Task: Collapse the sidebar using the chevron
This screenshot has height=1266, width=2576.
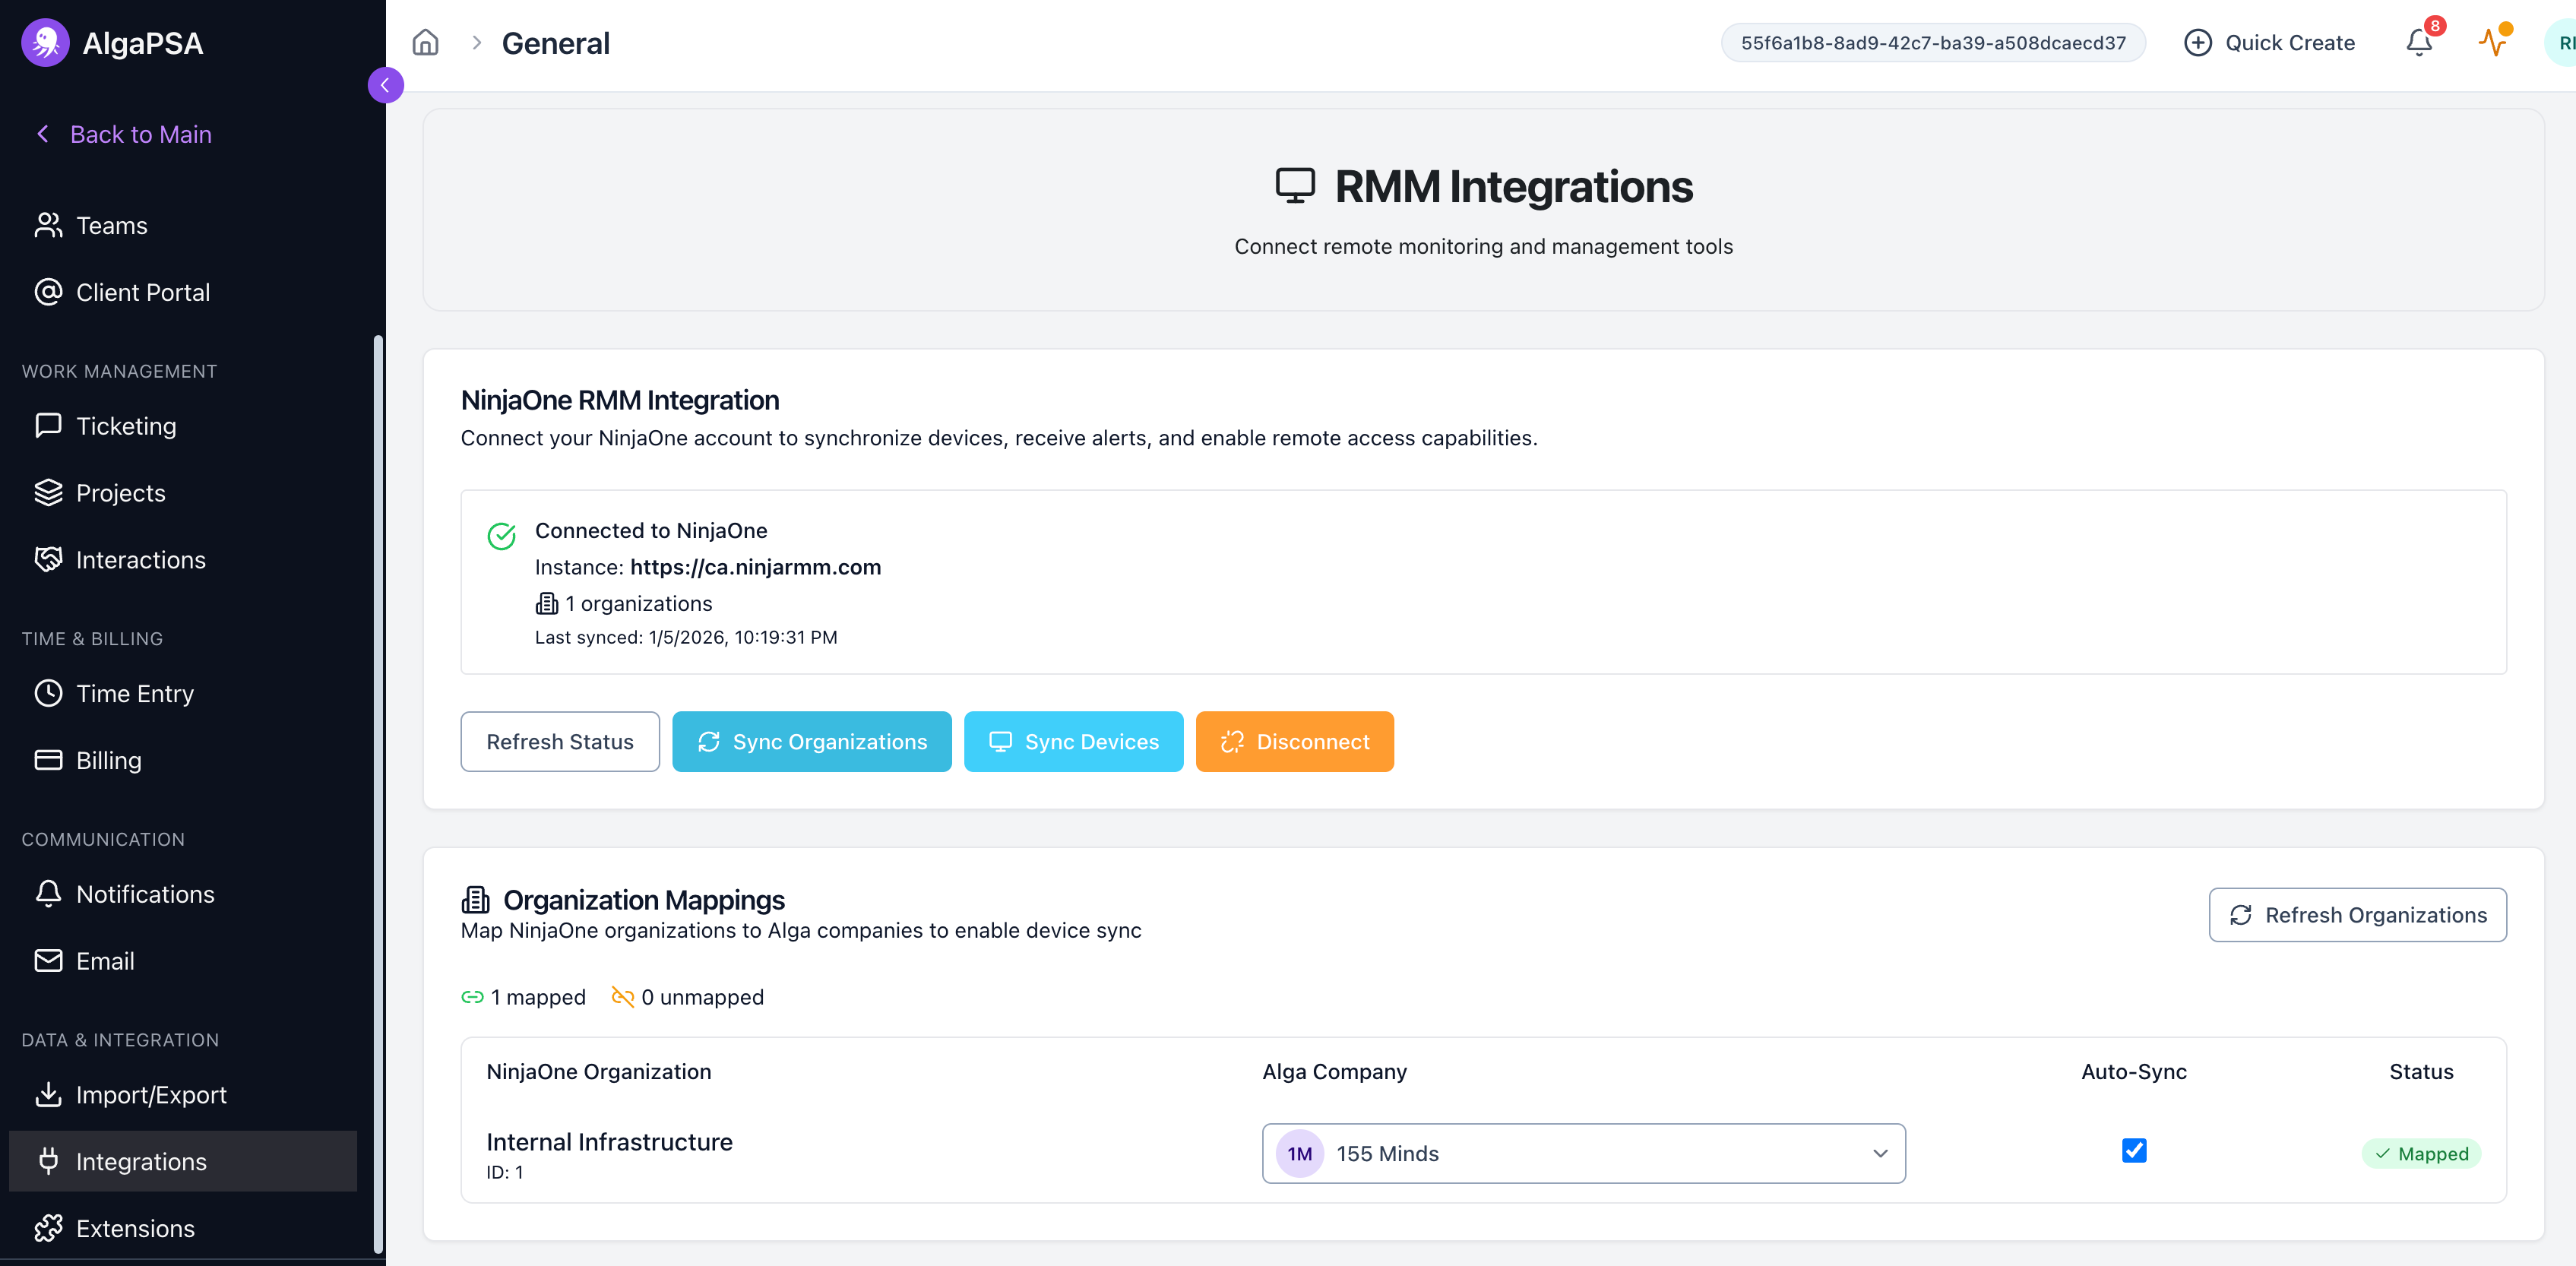Action: (x=386, y=85)
